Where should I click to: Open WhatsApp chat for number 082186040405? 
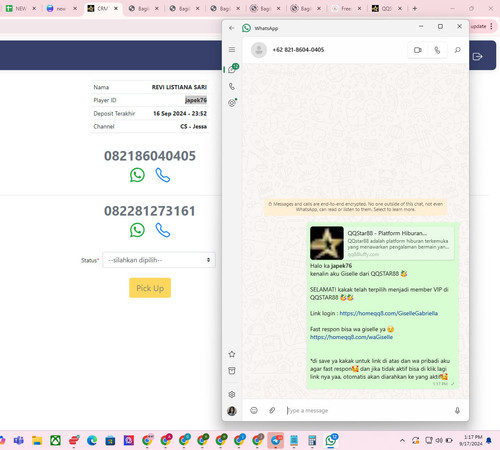click(137, 175)
